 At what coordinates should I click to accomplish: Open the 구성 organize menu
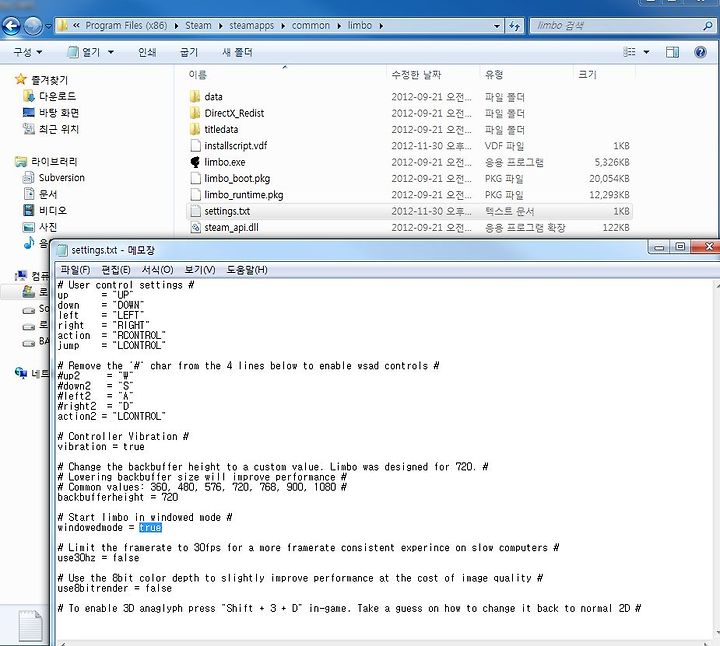(28, 52)
